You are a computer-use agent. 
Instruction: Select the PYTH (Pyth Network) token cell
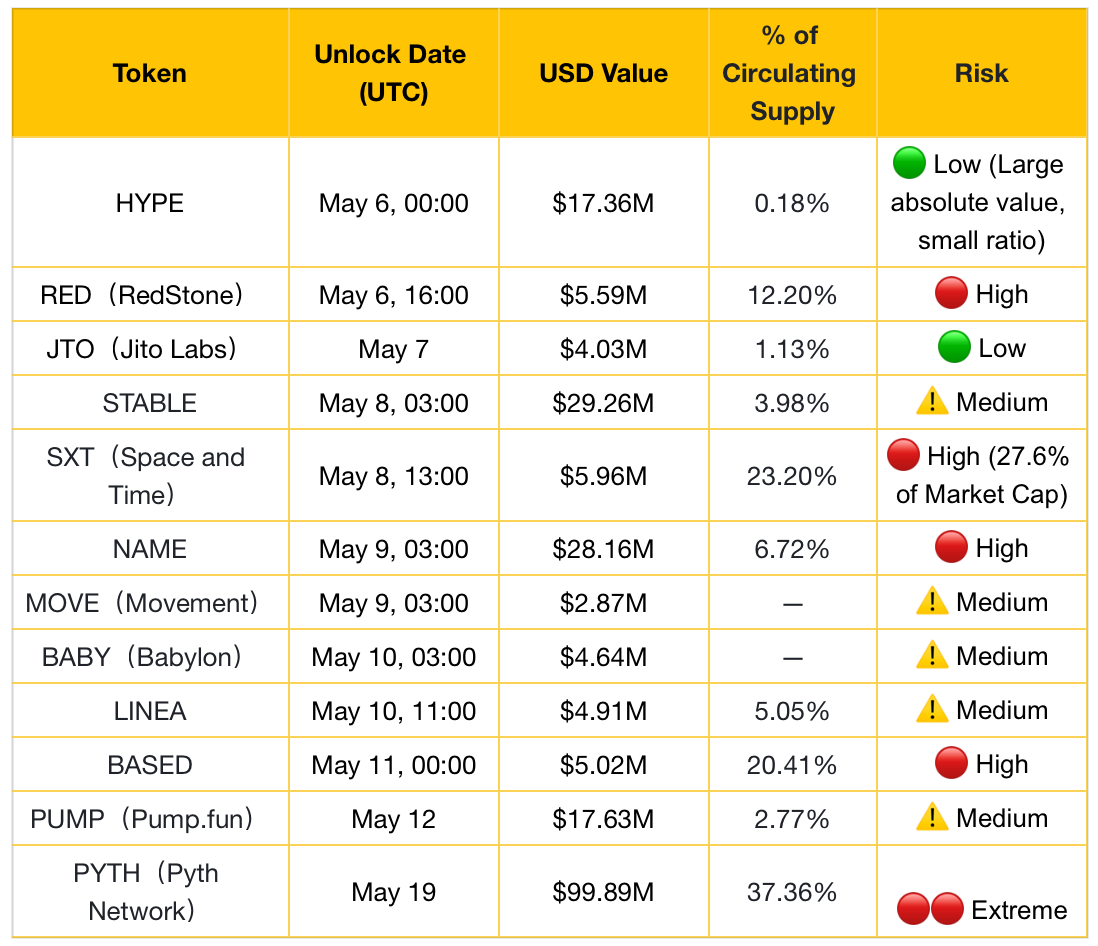click(150, 891)
